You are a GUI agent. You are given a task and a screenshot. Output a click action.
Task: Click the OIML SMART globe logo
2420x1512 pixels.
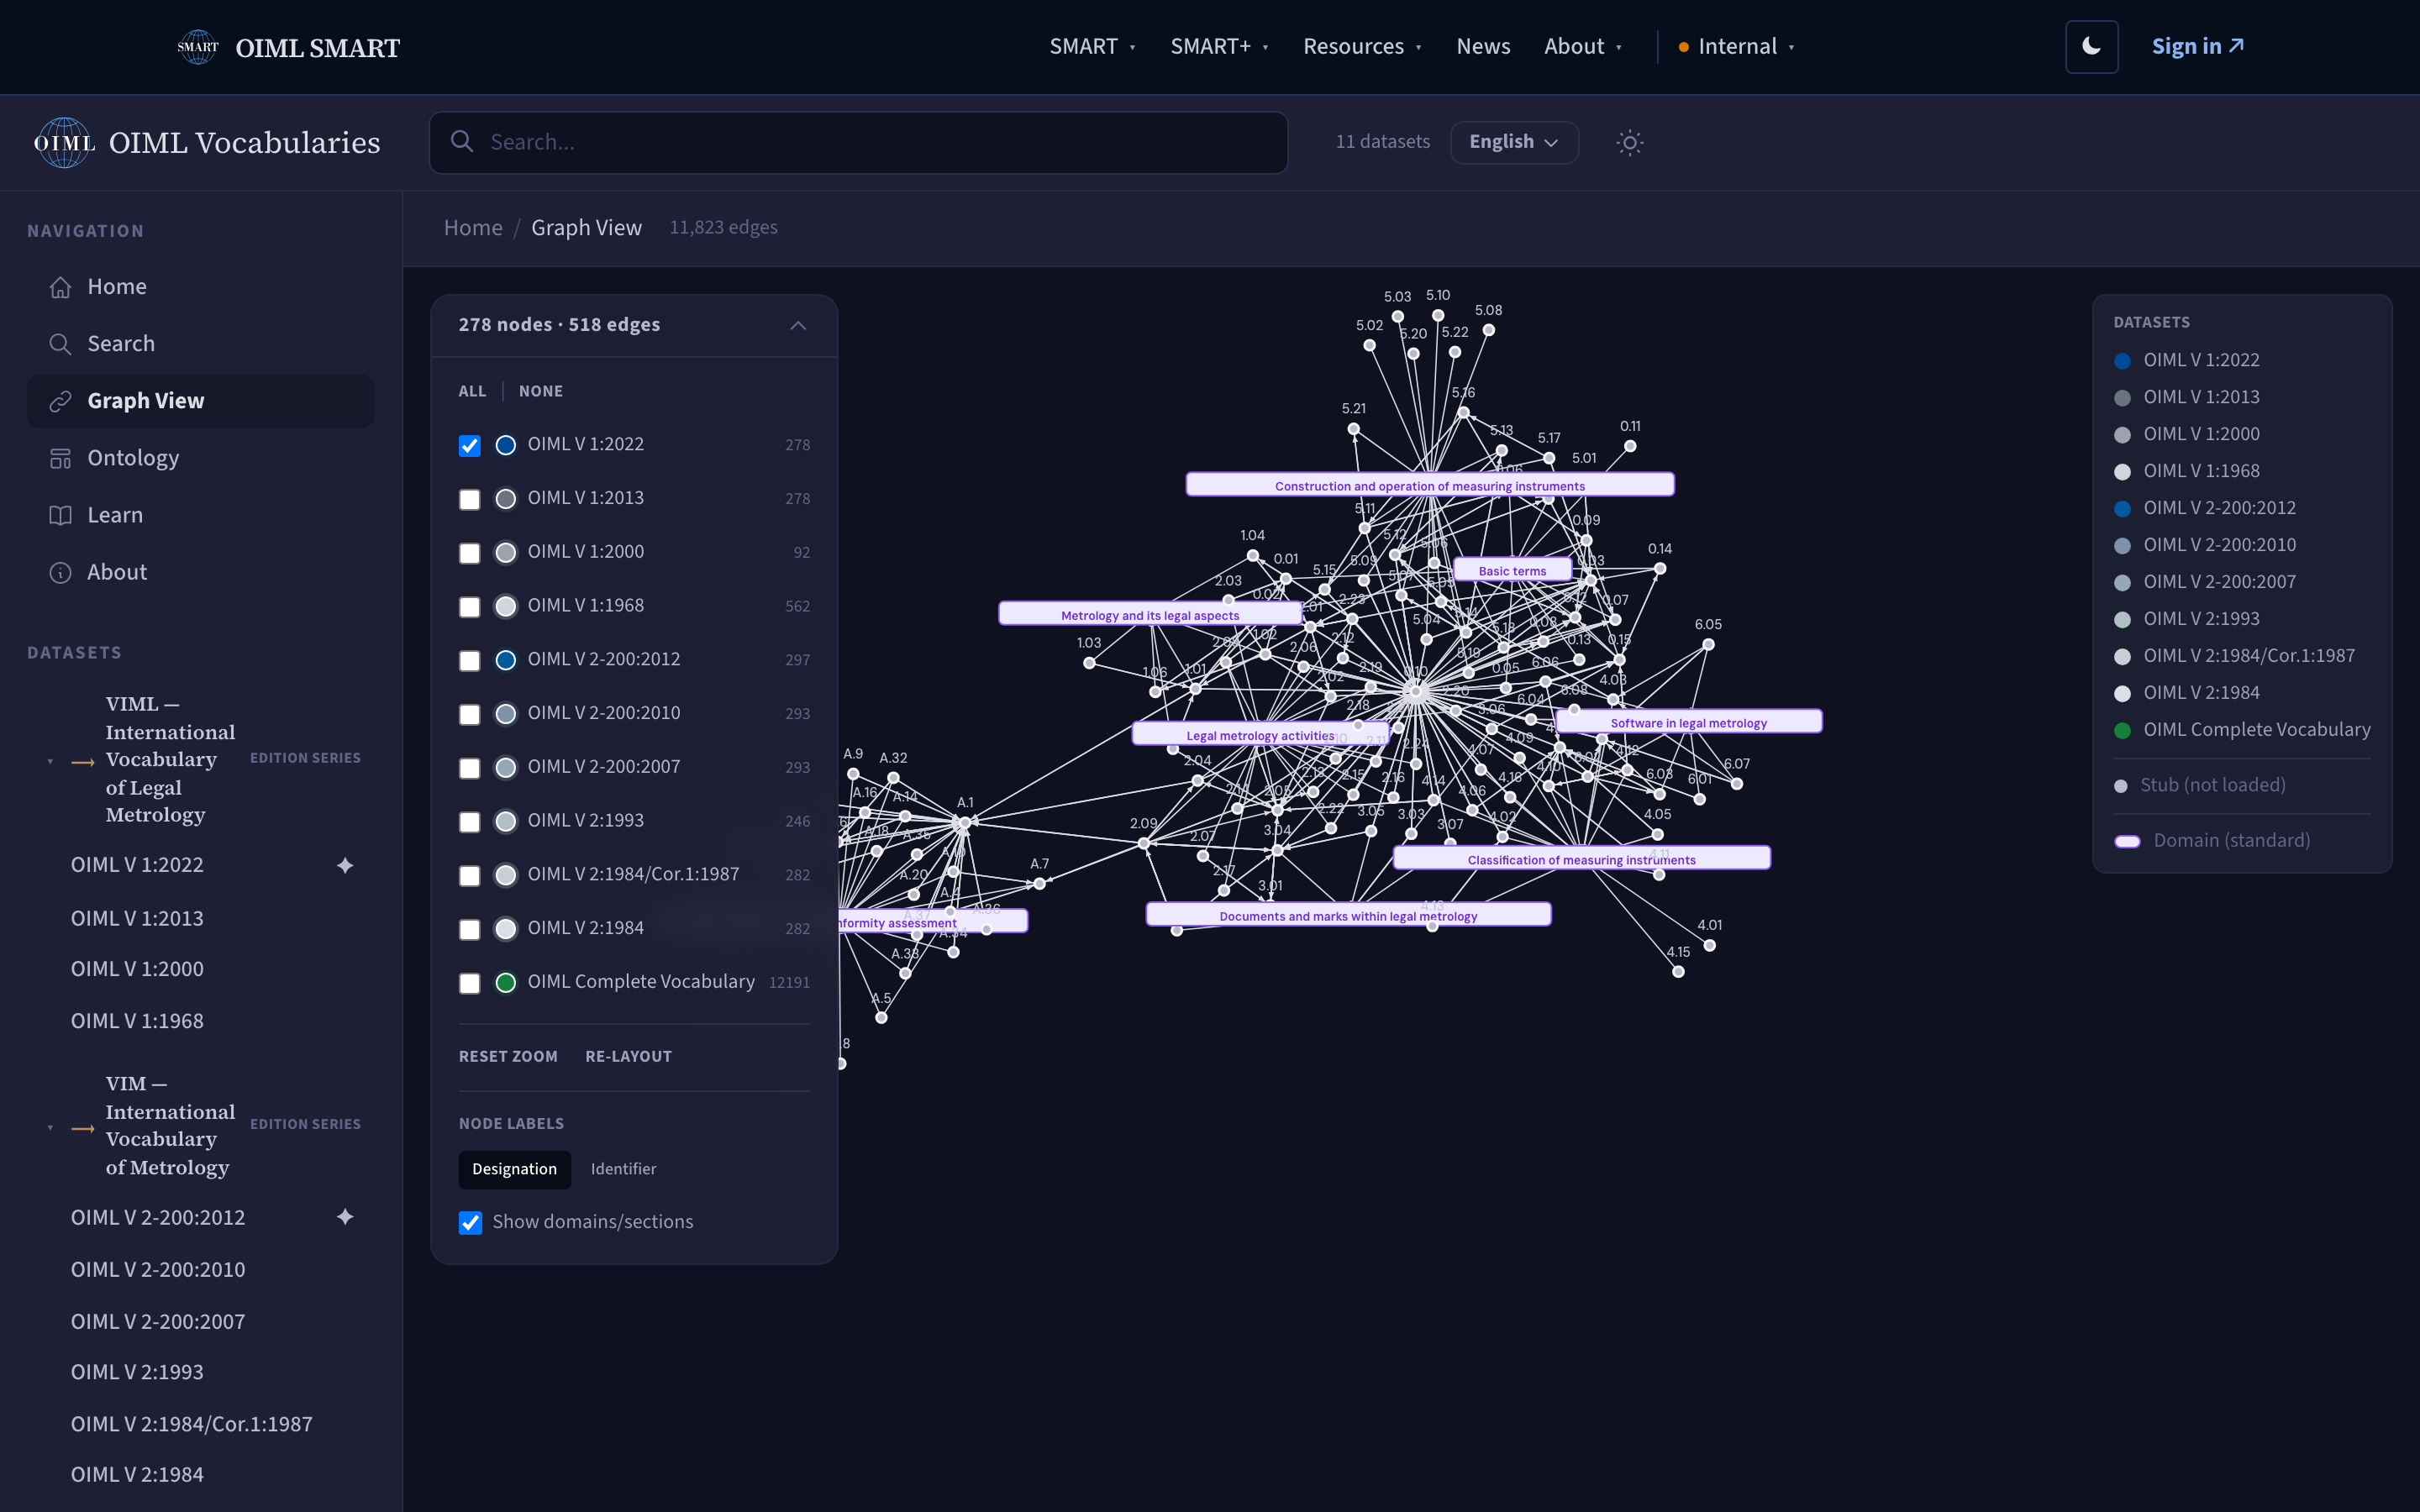click(x=198, y=47)
